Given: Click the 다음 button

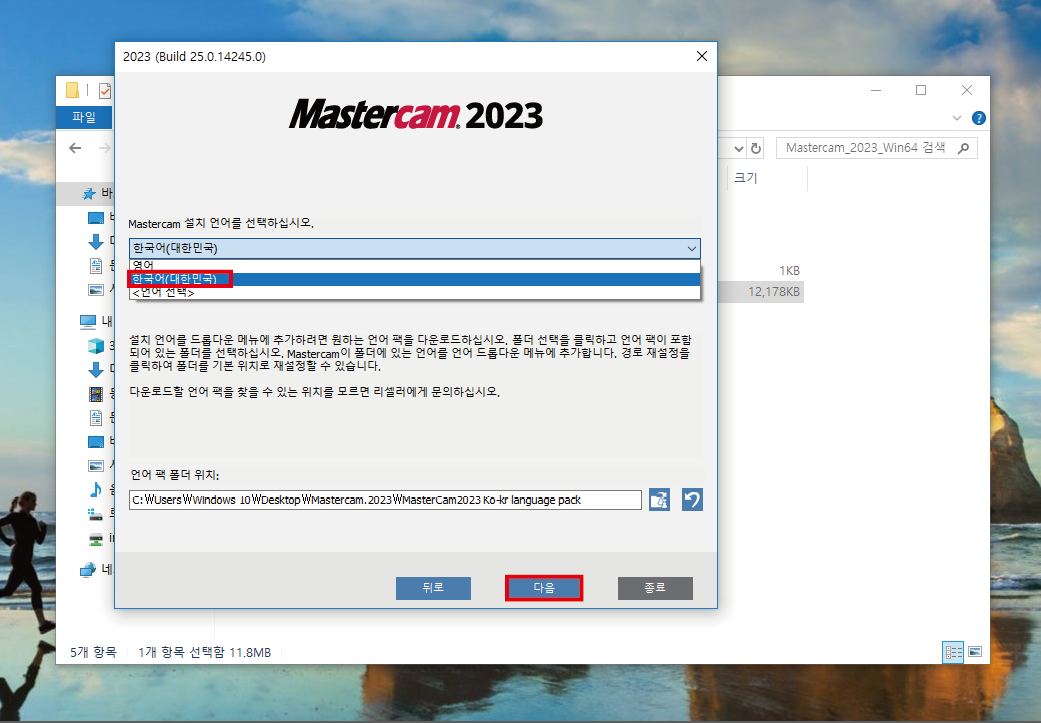Looking at the screenshot, I should coord(544,588).
